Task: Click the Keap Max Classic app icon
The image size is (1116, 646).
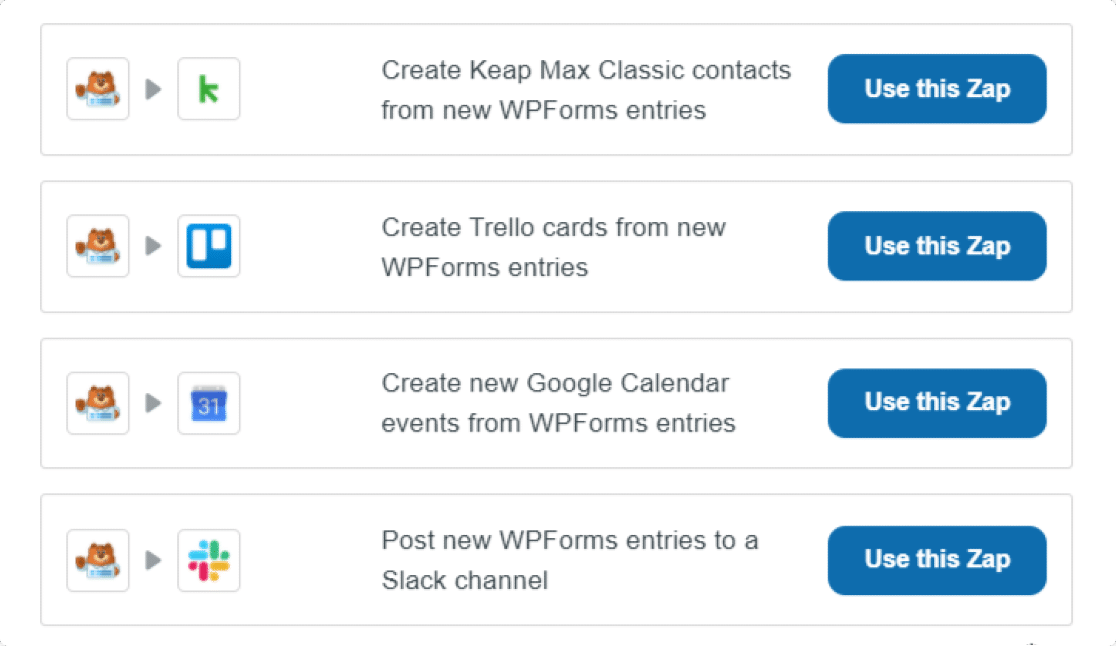Action: pyautogui.click(x=209, y=90)
